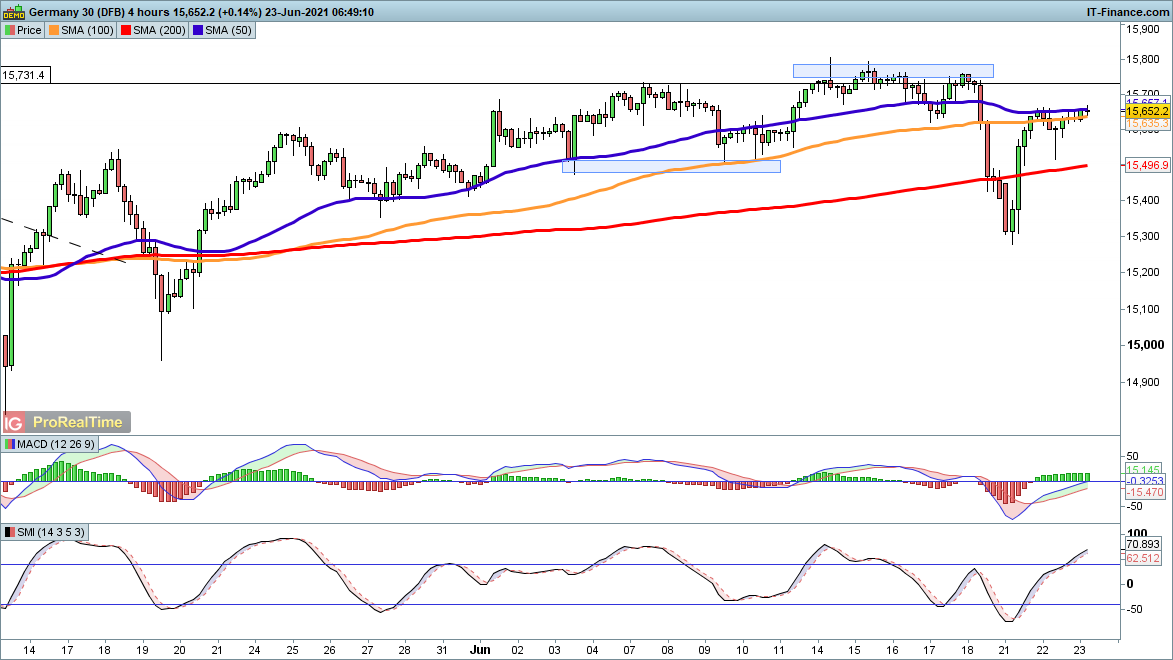Click the MACD indicator multicolor icon

pyautogui.click(x=10, y=444)
